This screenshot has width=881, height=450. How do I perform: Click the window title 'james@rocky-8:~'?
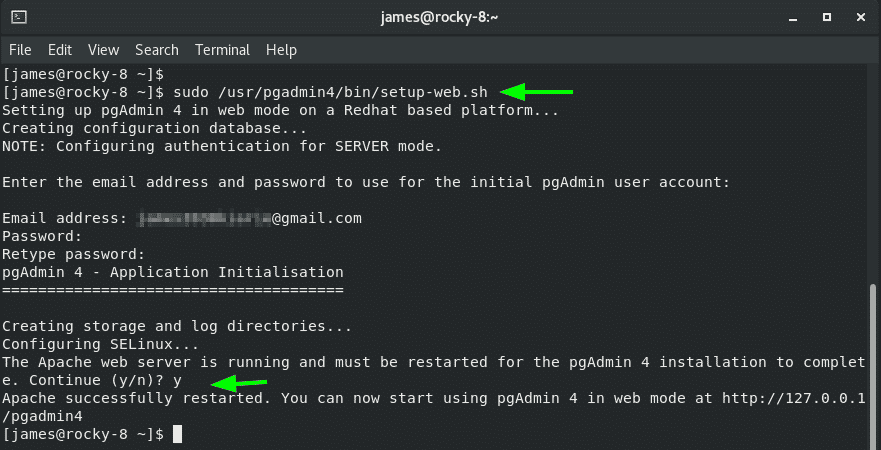(x=439, y=17)
